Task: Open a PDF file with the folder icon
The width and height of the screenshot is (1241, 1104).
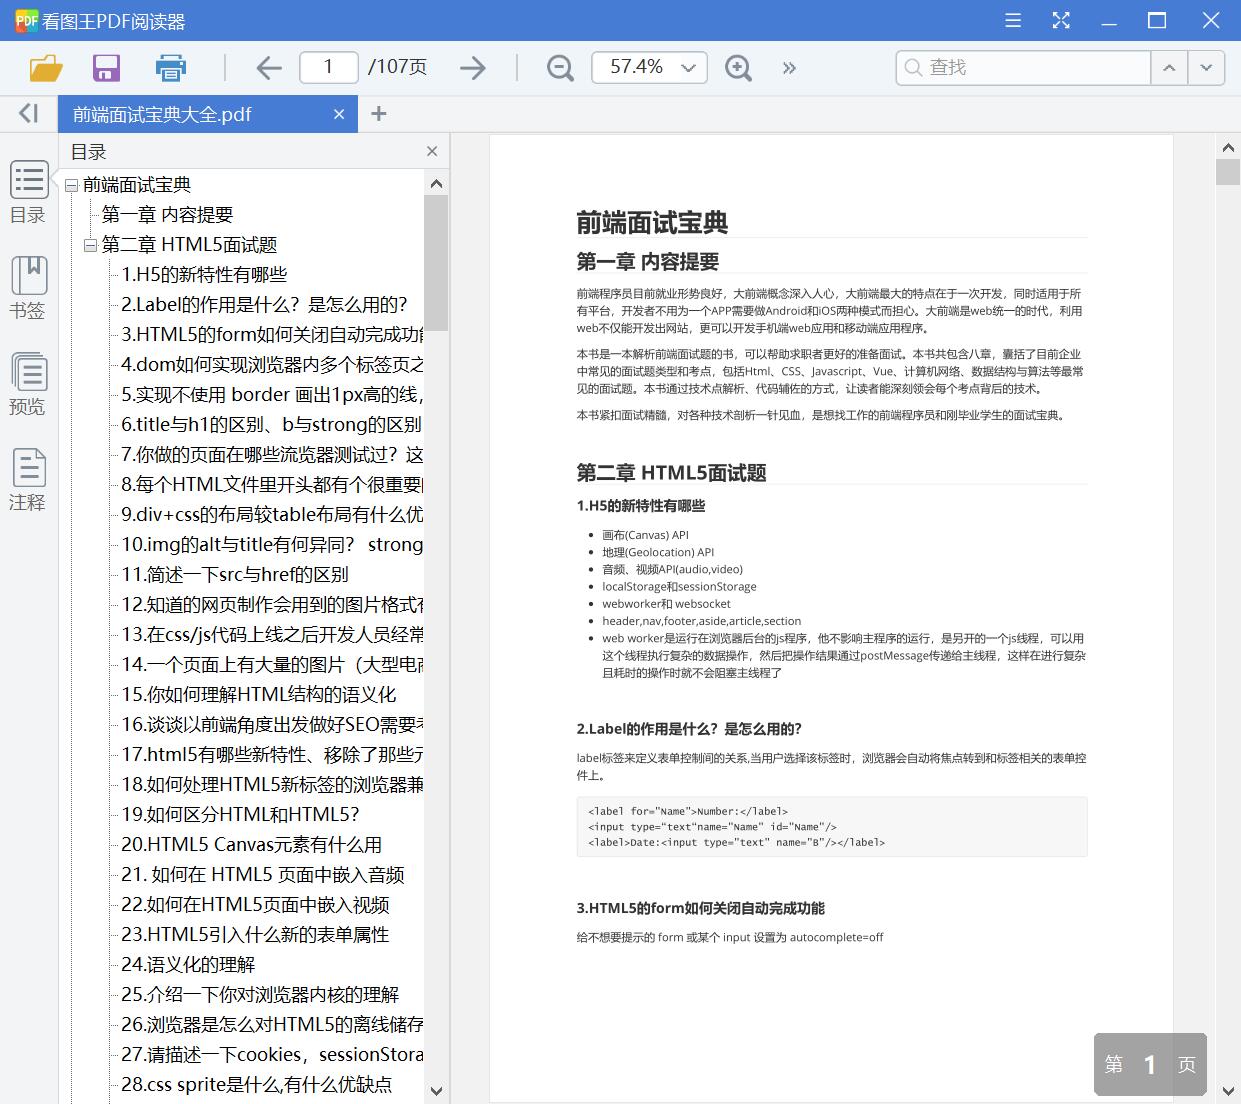Action: [x=46, y=67]
